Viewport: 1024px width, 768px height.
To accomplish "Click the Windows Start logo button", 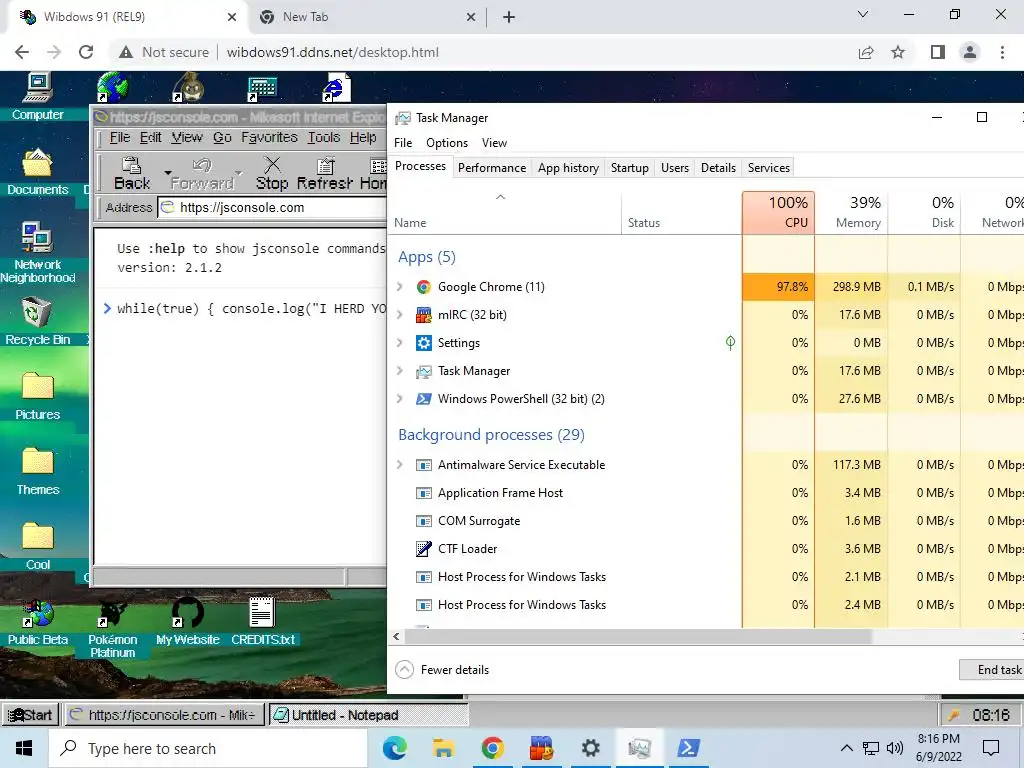I will pyautogui.click(x=24, y=748).
